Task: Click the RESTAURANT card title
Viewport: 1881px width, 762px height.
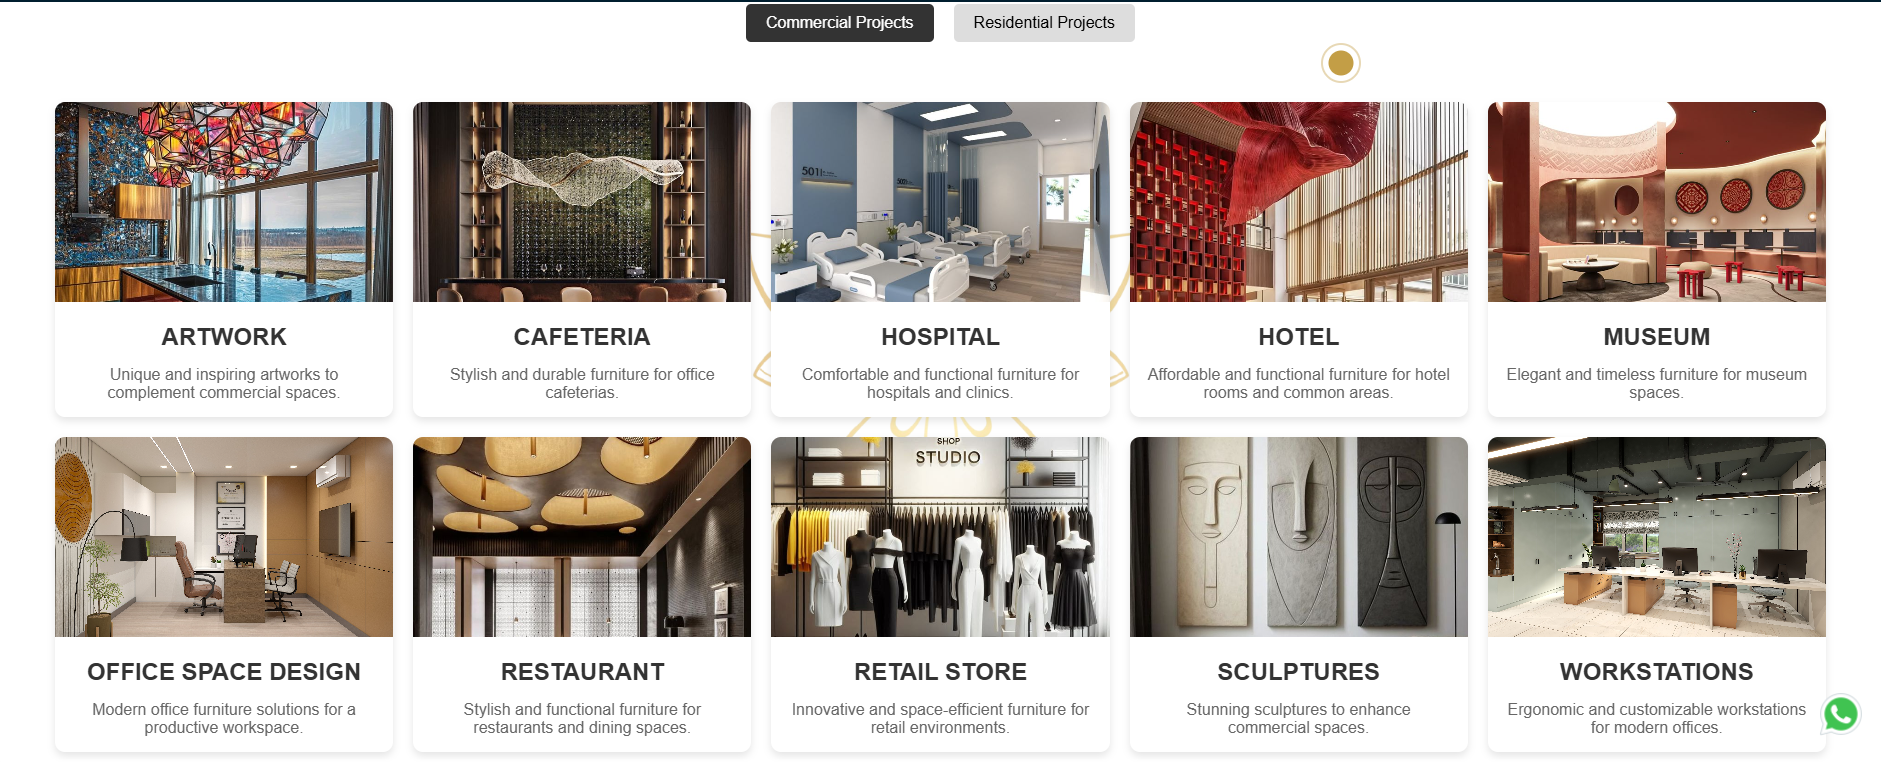Action: click(582, 672)
